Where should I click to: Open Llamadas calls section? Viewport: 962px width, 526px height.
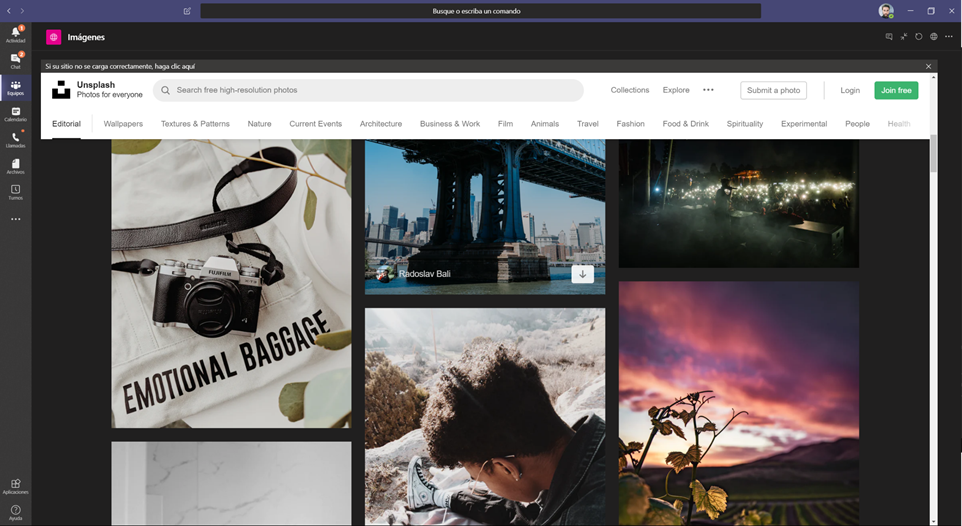pyautogui.click(x=15, y=139)
